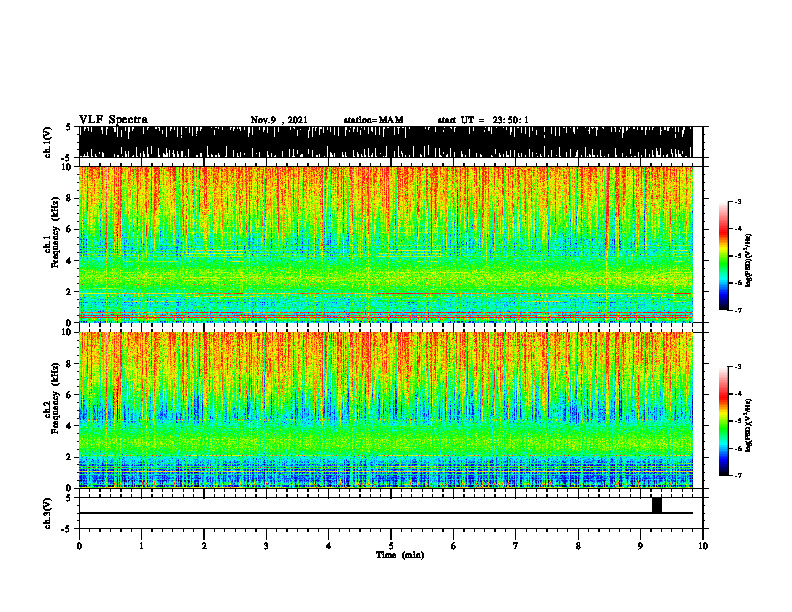Viewport: 792px width, 612px height.
Task: Click the ch.3(V) axis label
Action: [48, 513]
